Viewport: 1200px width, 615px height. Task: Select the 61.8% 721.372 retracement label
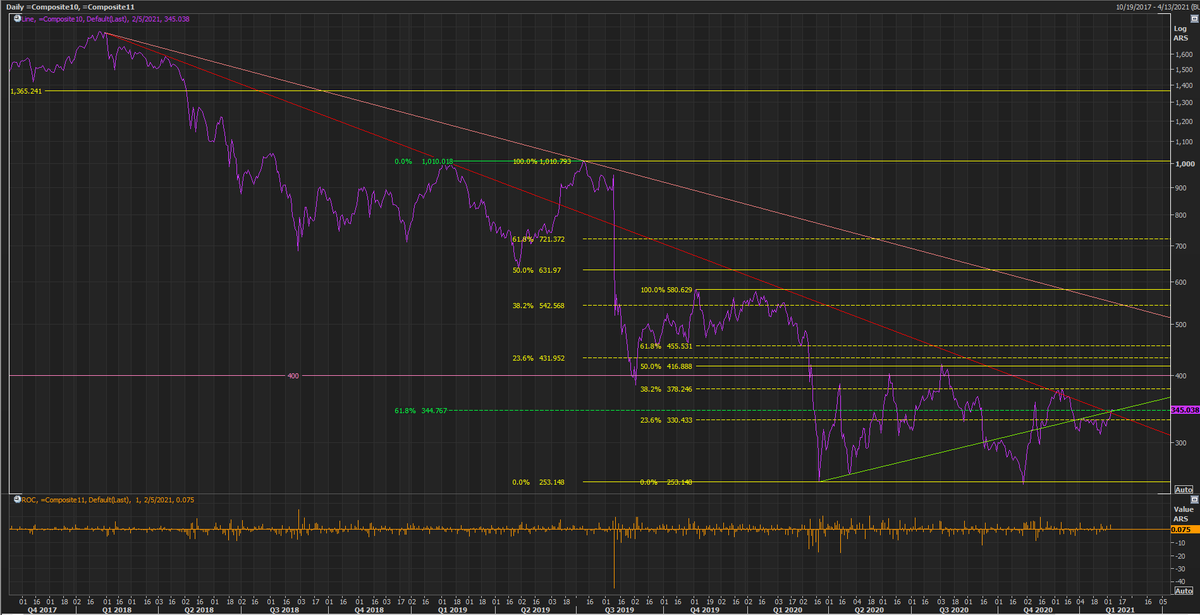click(538, 239)
